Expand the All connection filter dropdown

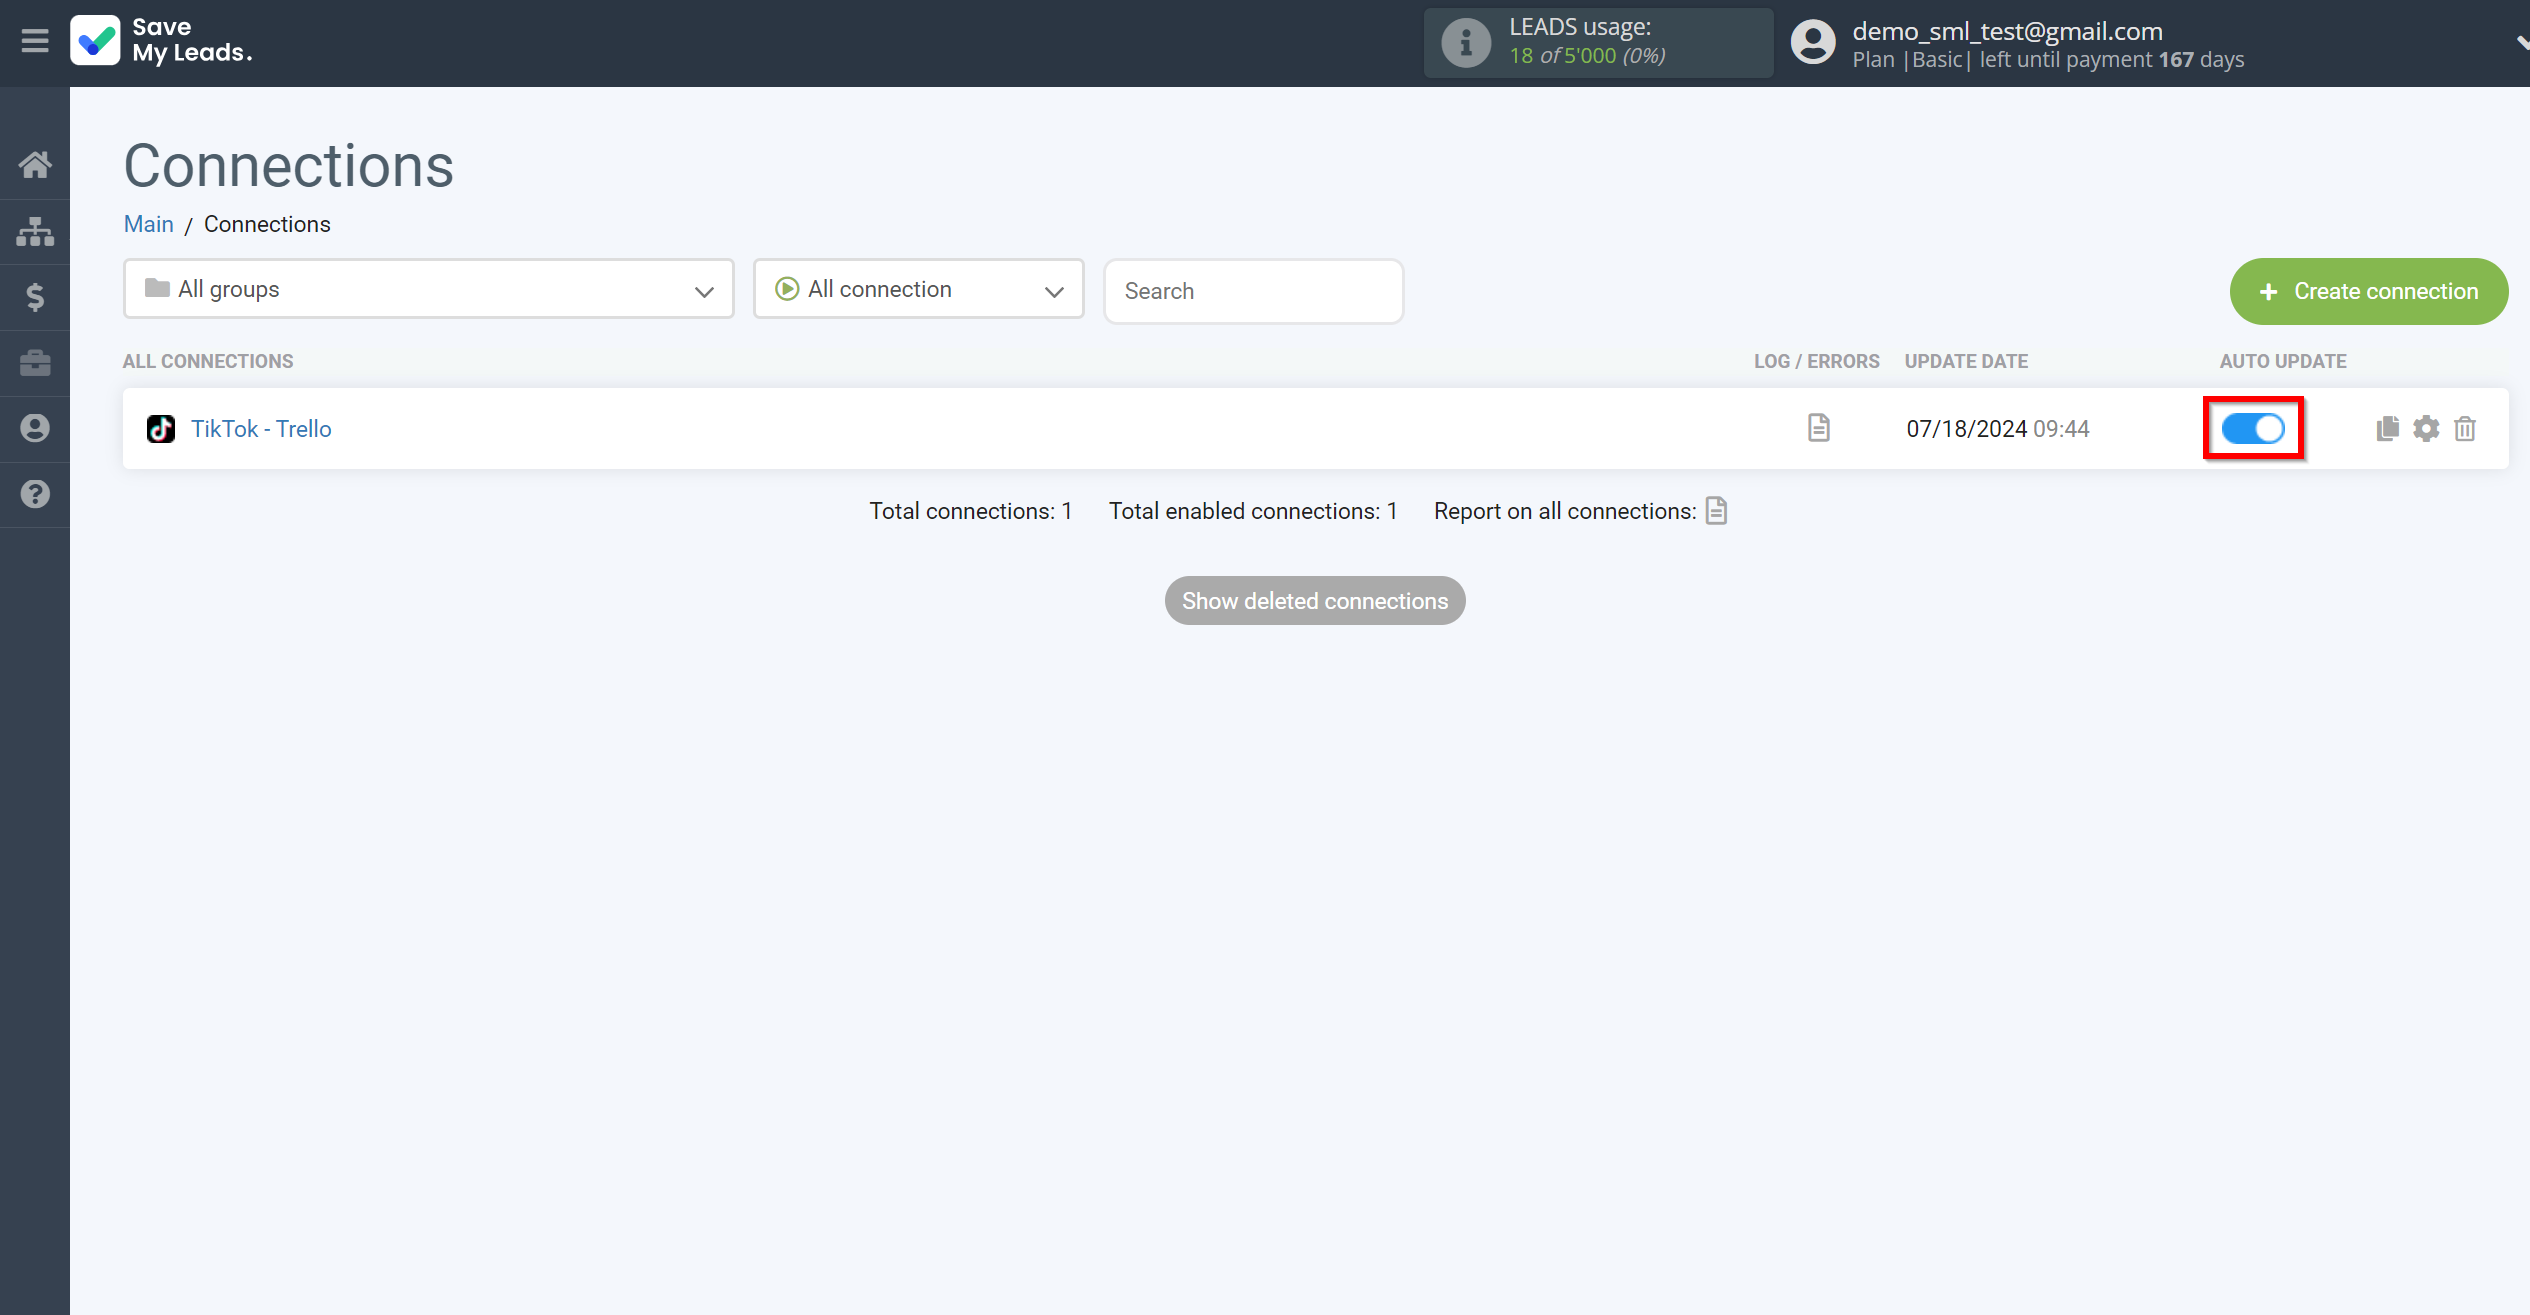[919, 289]
